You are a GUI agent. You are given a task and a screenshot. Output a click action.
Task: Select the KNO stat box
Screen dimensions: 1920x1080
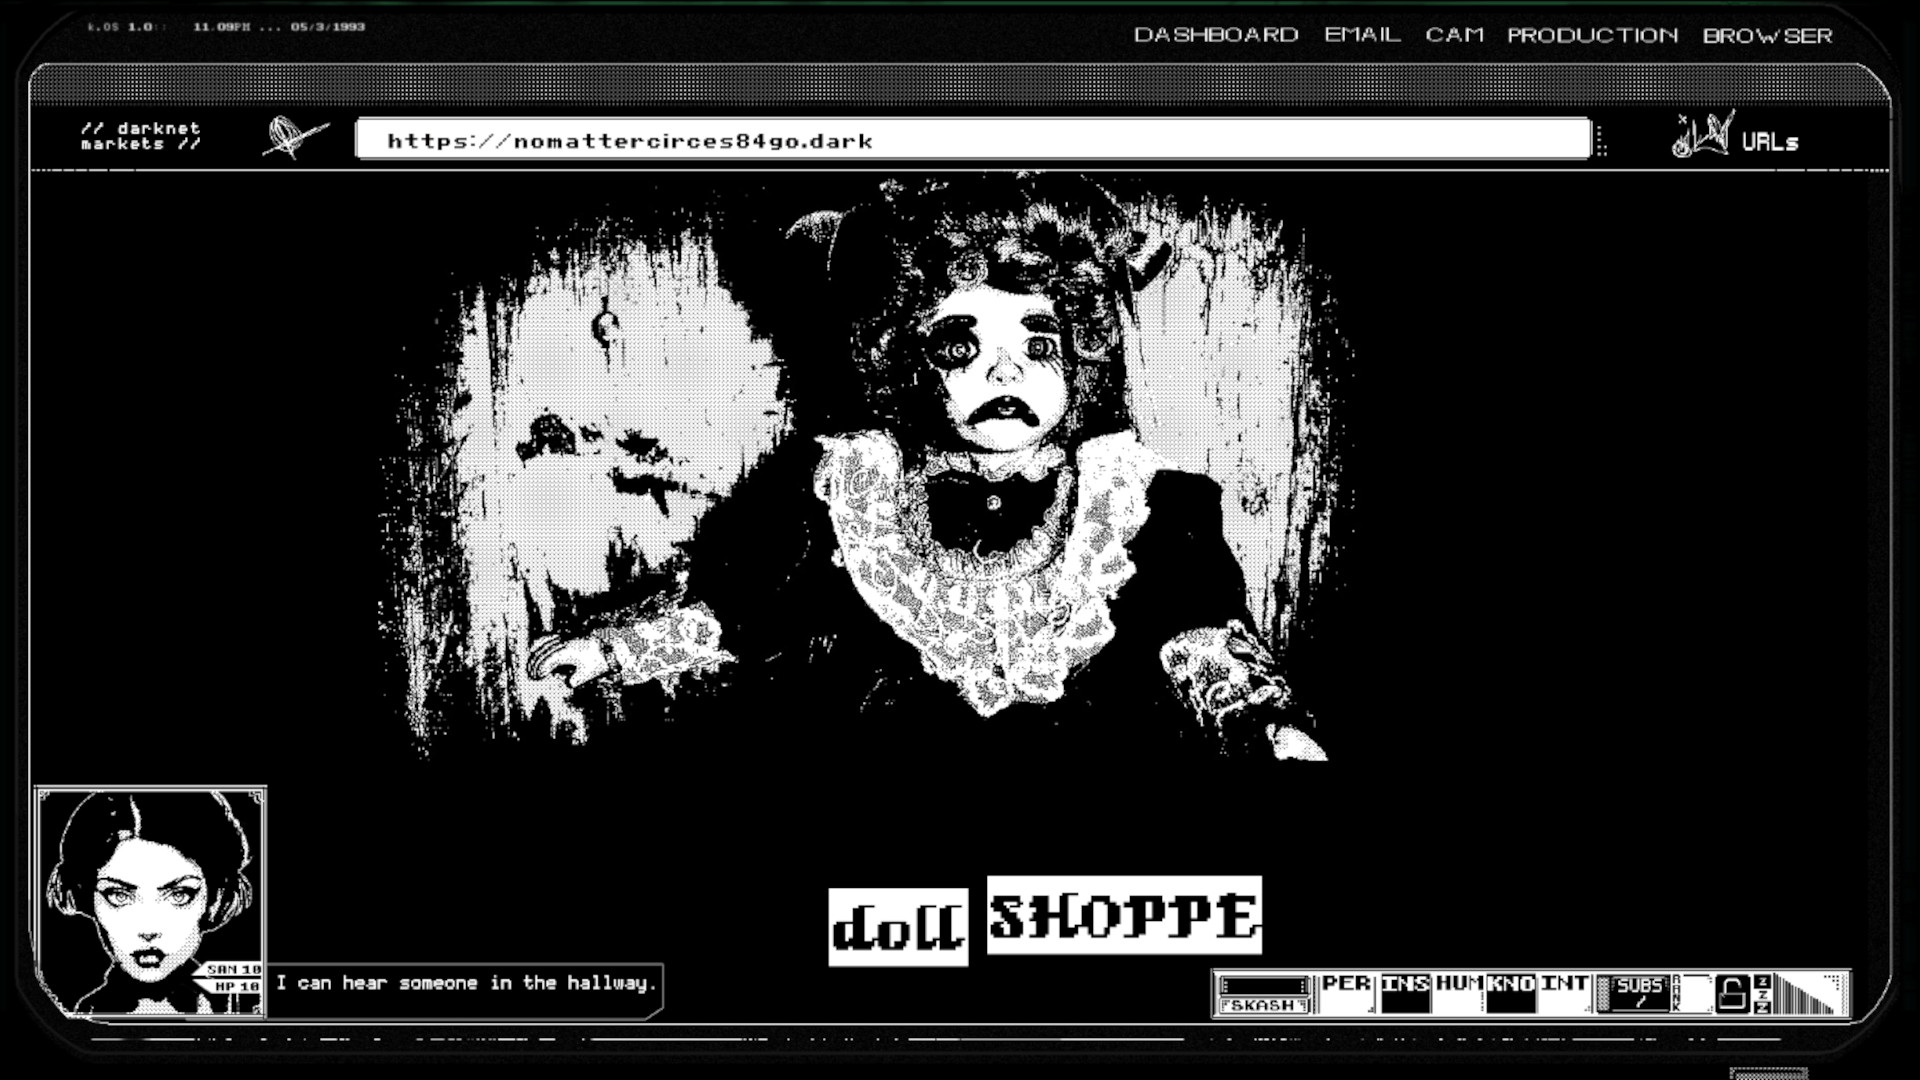pos(1510,994)
